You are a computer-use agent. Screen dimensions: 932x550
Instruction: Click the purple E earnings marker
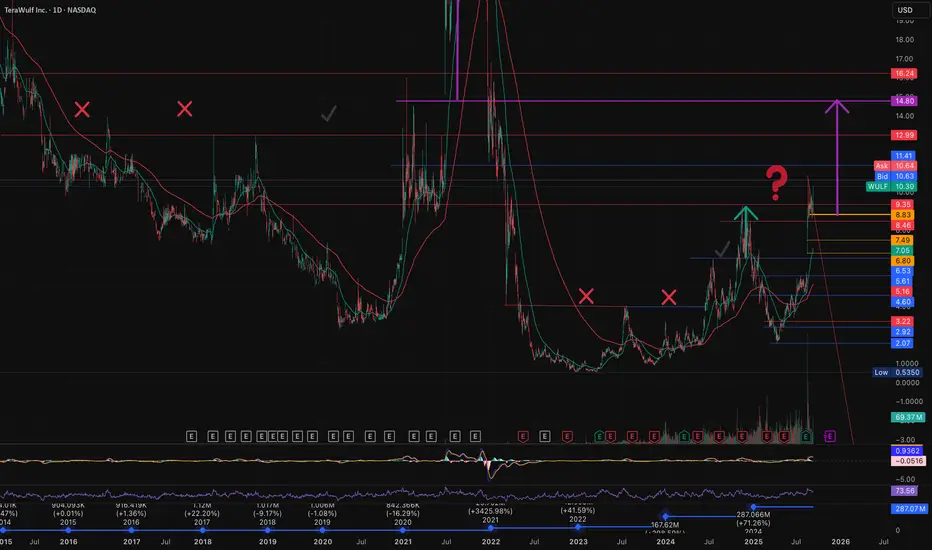(829, 436)
